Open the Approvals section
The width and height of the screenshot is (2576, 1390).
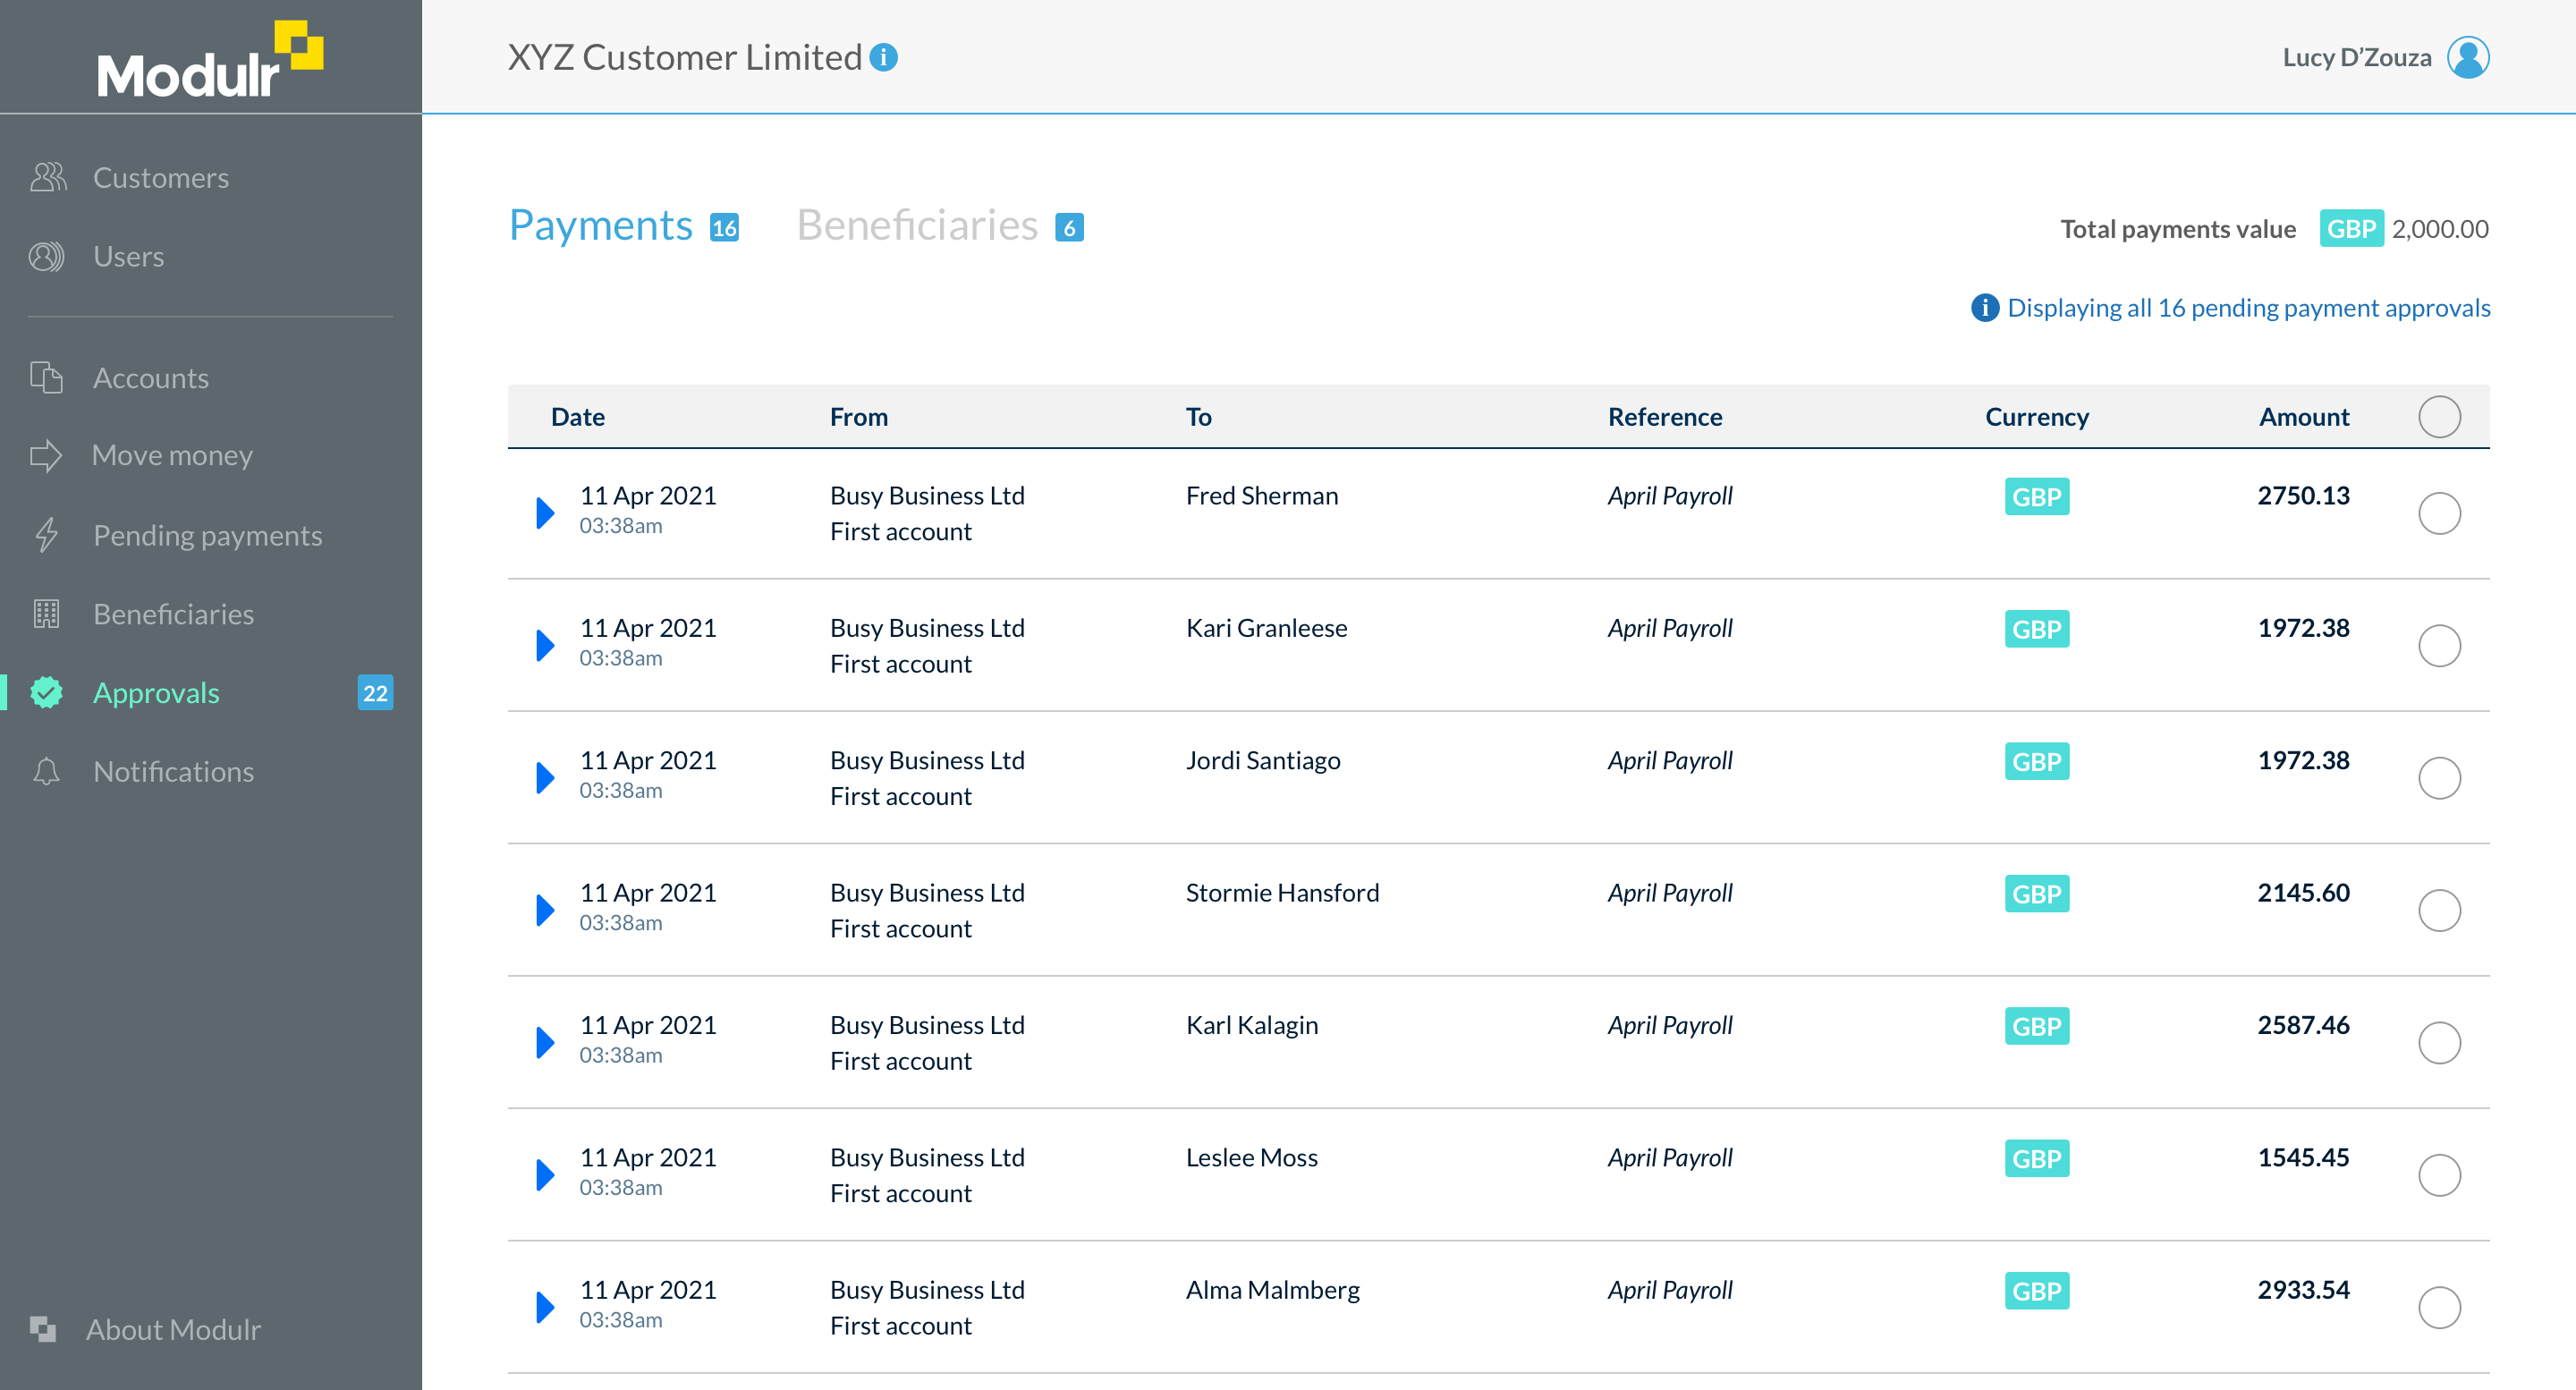[156, 692]
